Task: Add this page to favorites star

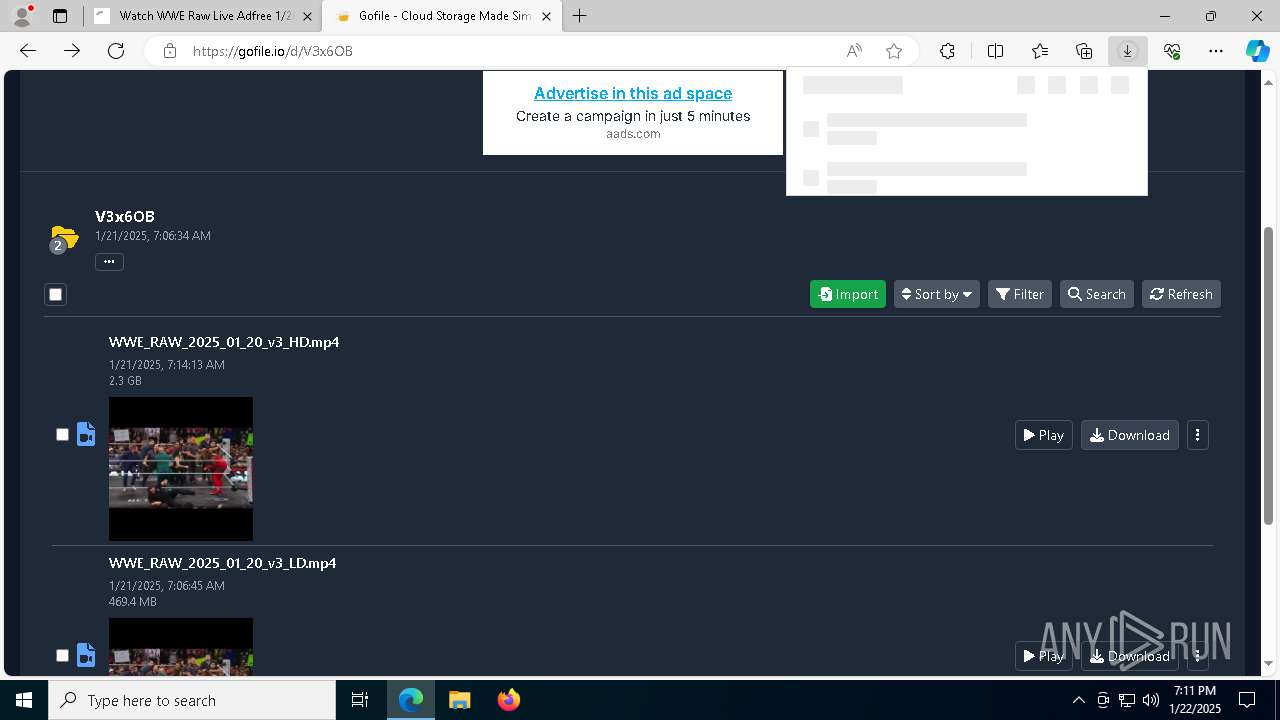Action: (894, 51)
